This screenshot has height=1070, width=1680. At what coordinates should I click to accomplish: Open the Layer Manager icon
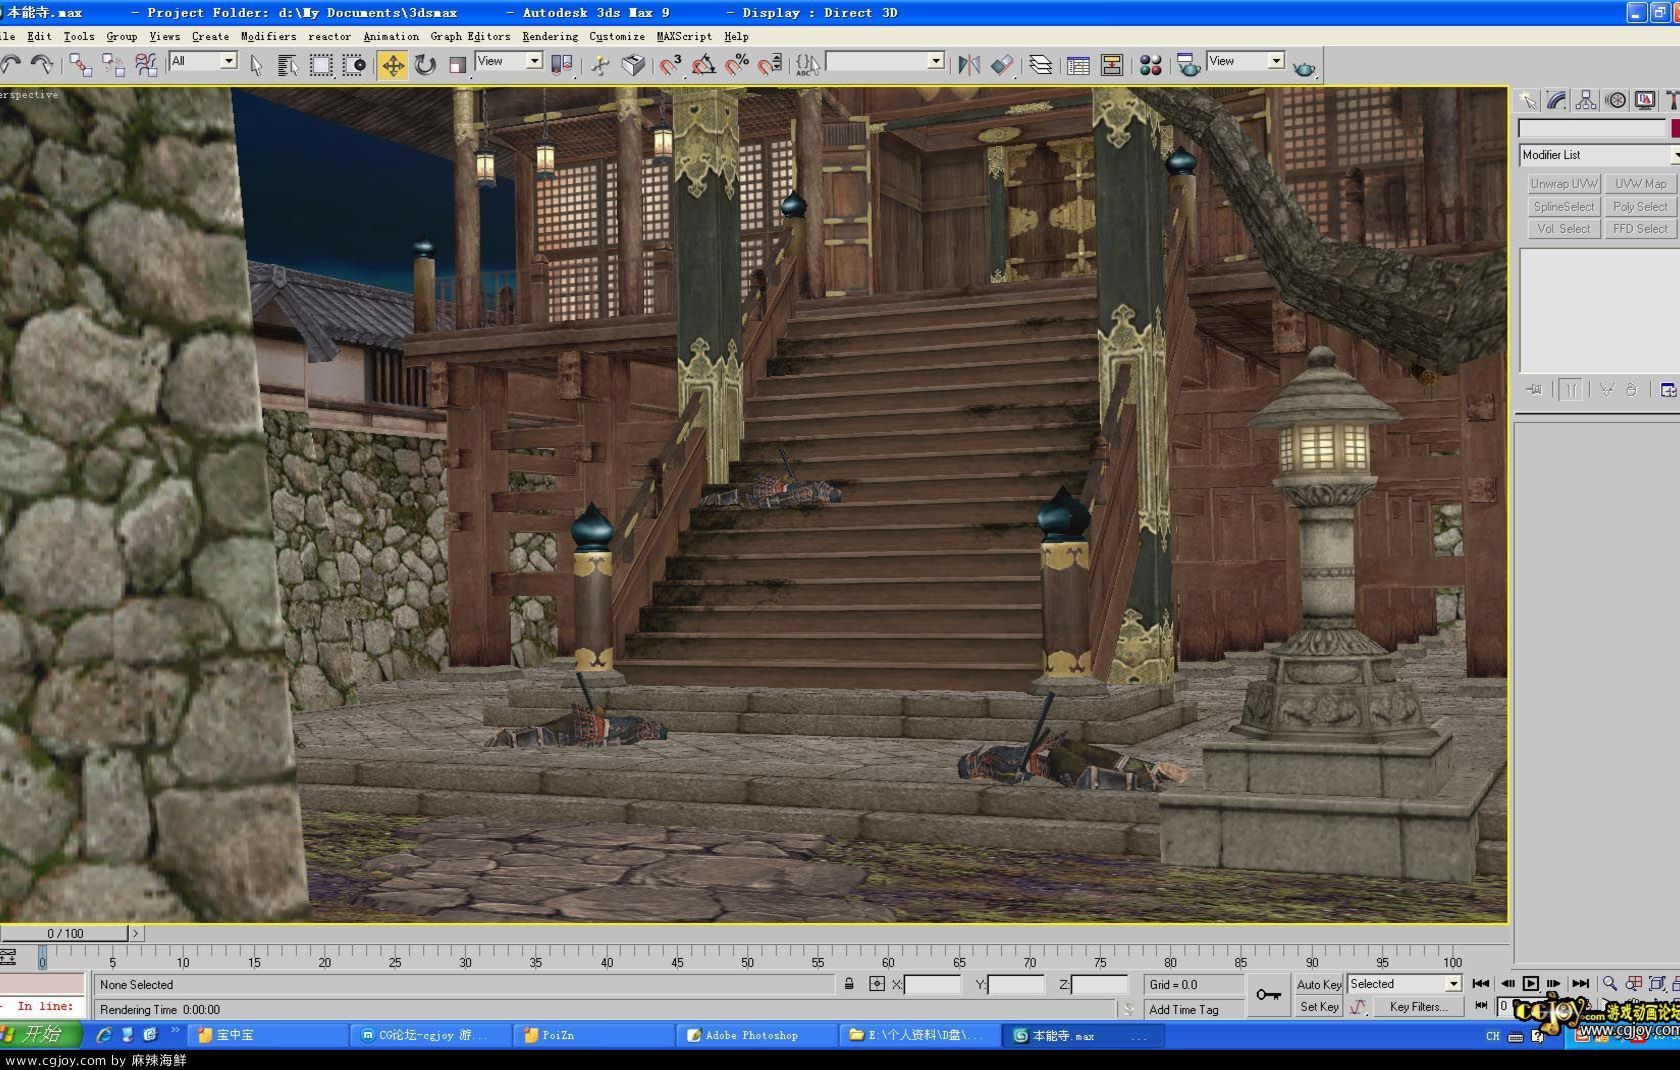pyautogui.click(x=1040, y=65)
